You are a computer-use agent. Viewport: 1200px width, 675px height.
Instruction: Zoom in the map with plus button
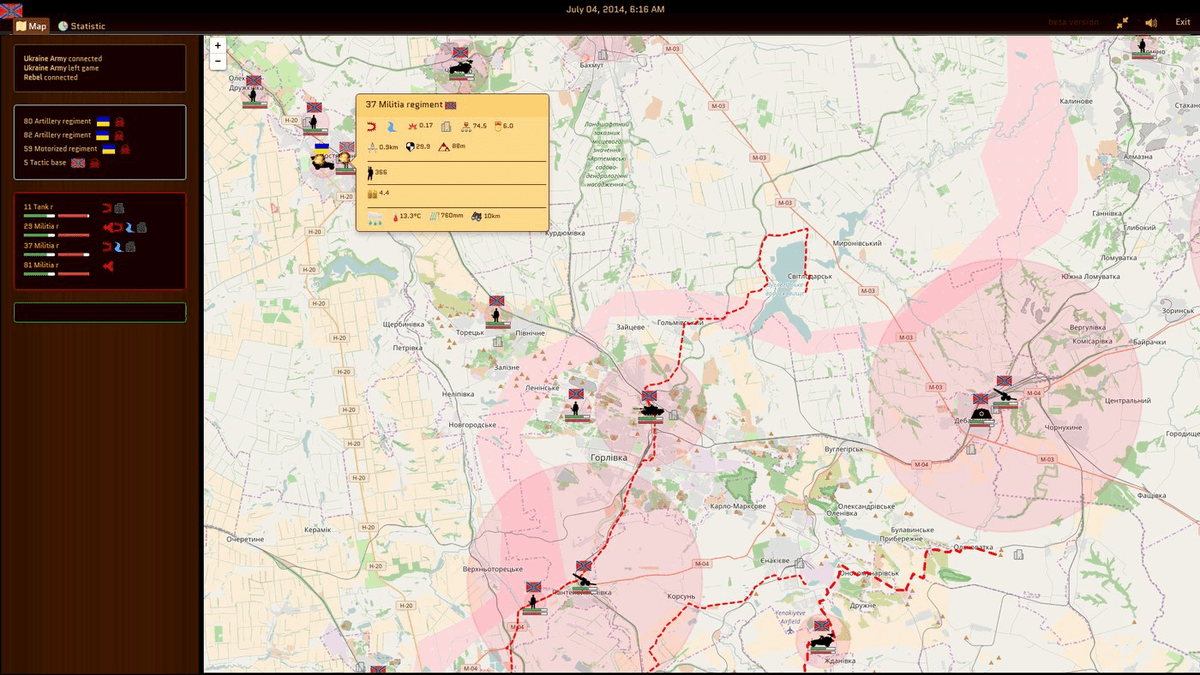tap(218, 46)
